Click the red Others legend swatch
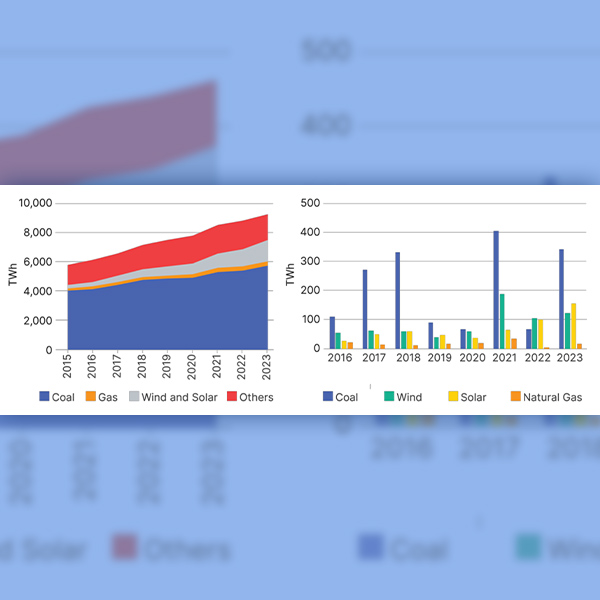This screenshot has height=600, width=600. pyautogui.click(x=232, y=397)
